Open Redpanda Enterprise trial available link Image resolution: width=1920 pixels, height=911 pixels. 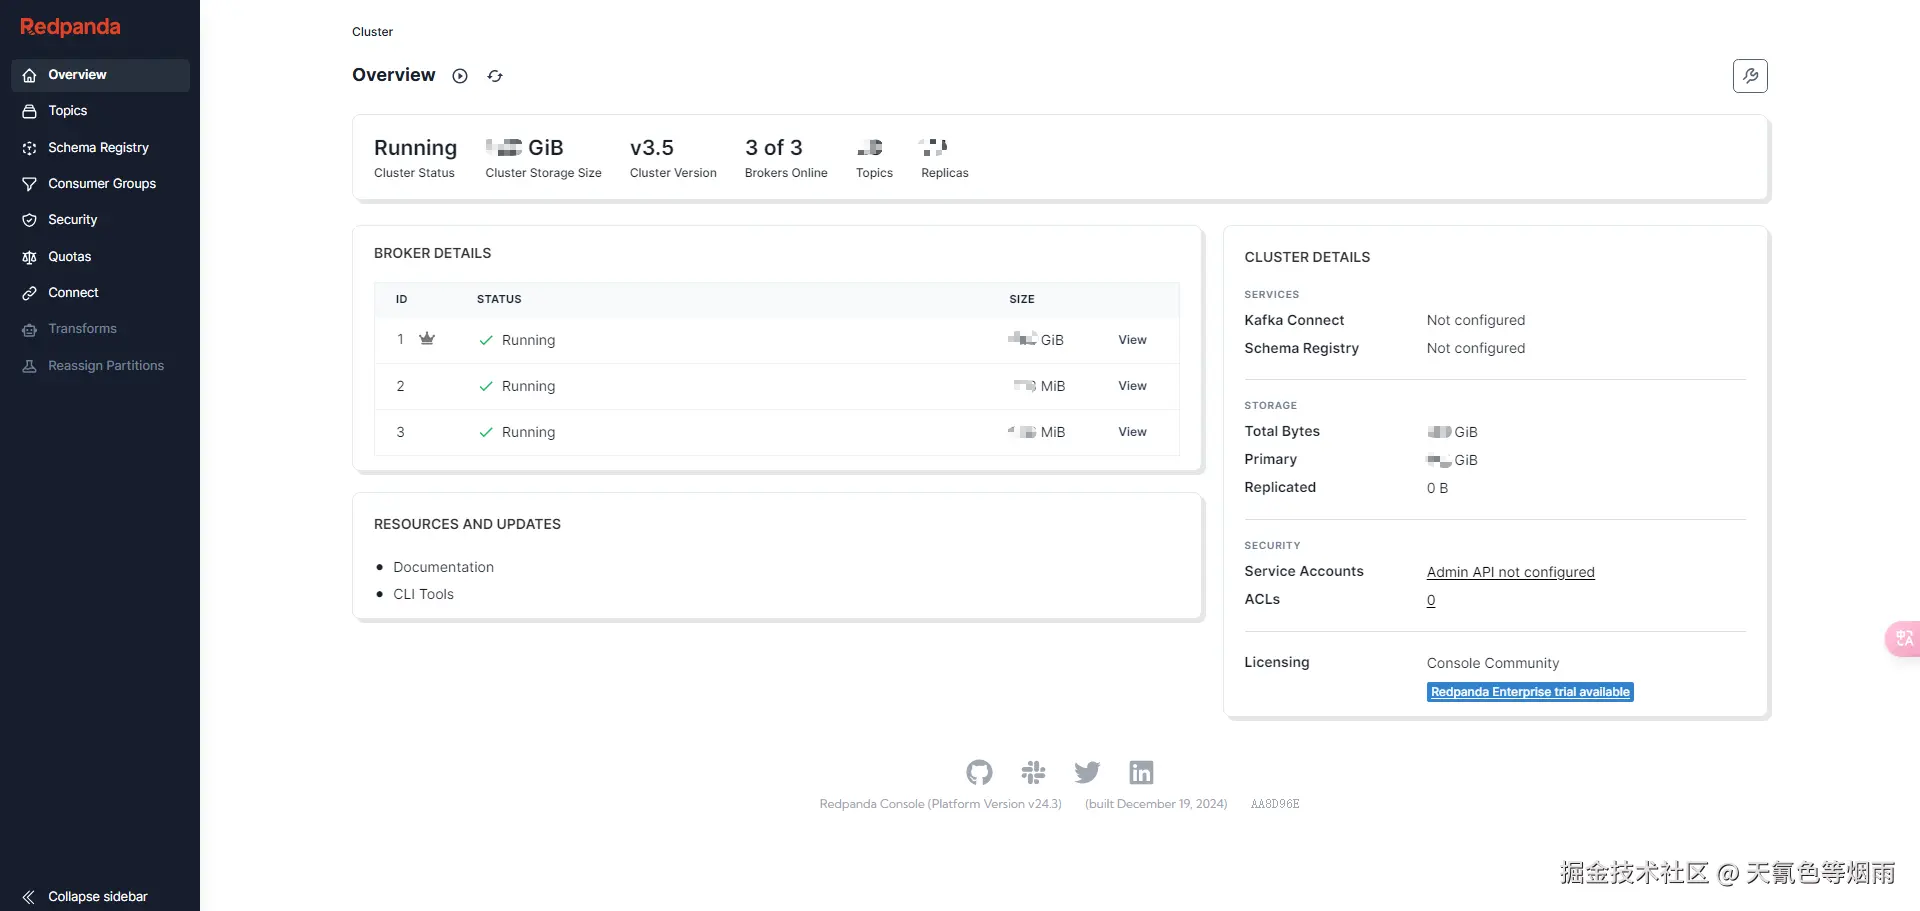pyautogui.click(x=1530, y=692)
